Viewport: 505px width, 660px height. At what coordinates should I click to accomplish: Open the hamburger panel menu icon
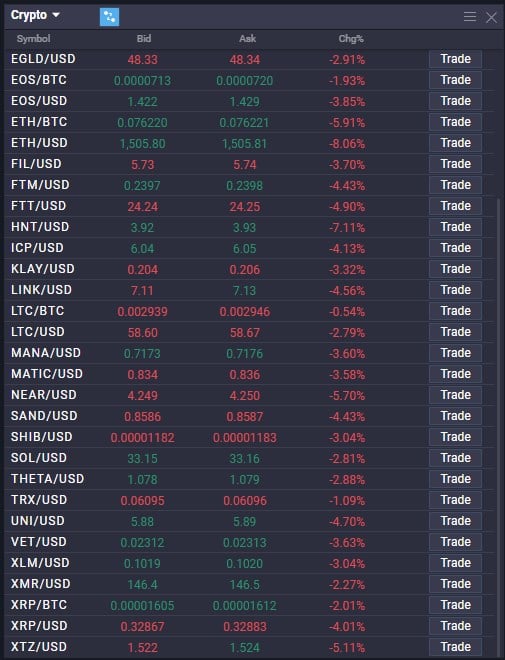tap(470, 17)
